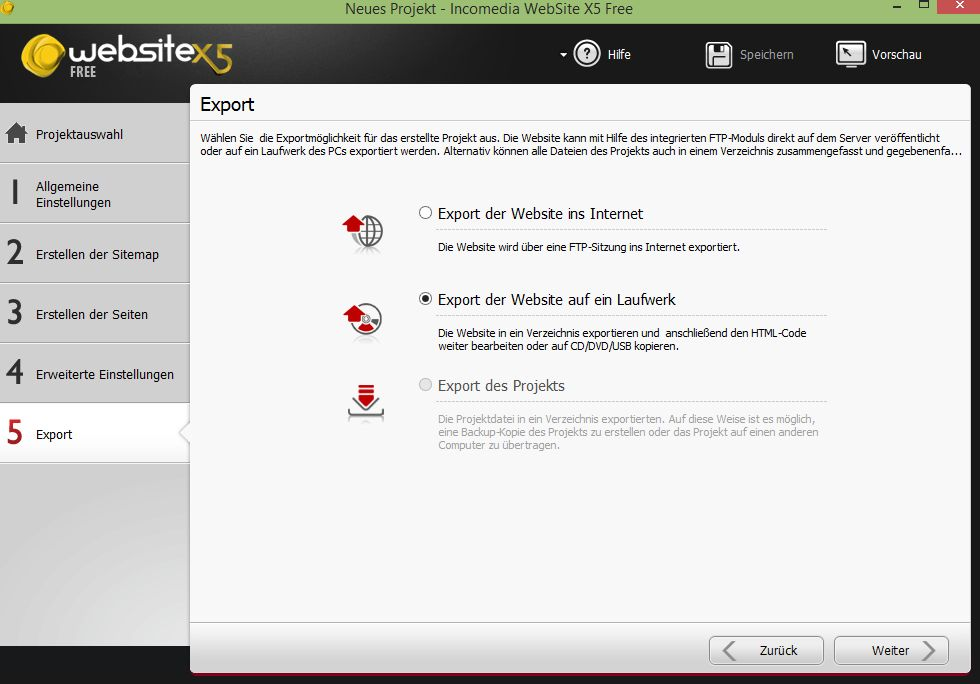Expand the Hilfe dropdown arrow

click(x=563, y=55)
